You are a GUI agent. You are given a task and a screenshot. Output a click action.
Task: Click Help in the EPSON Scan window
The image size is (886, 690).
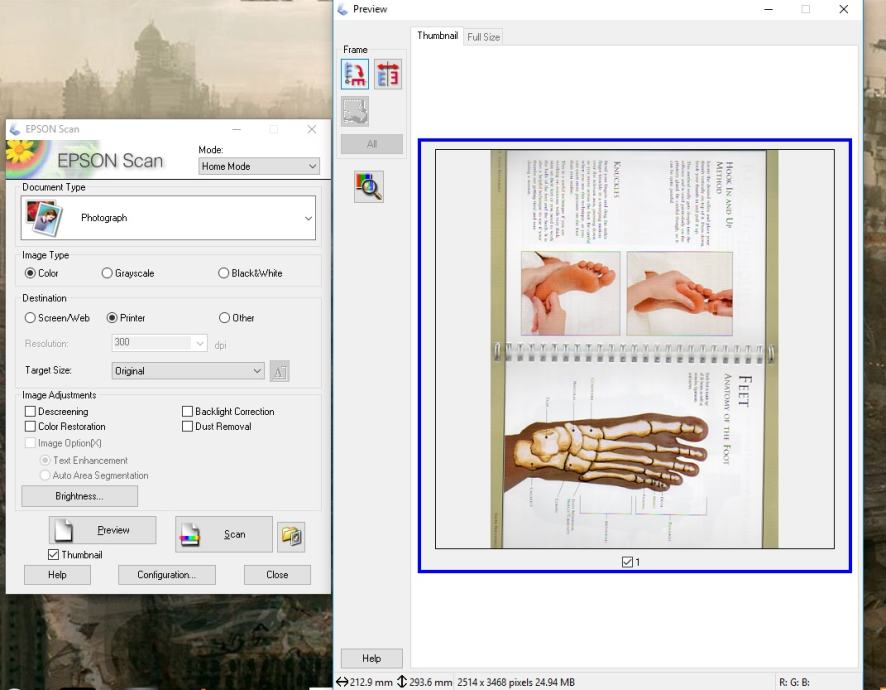[x=57, y=575]
